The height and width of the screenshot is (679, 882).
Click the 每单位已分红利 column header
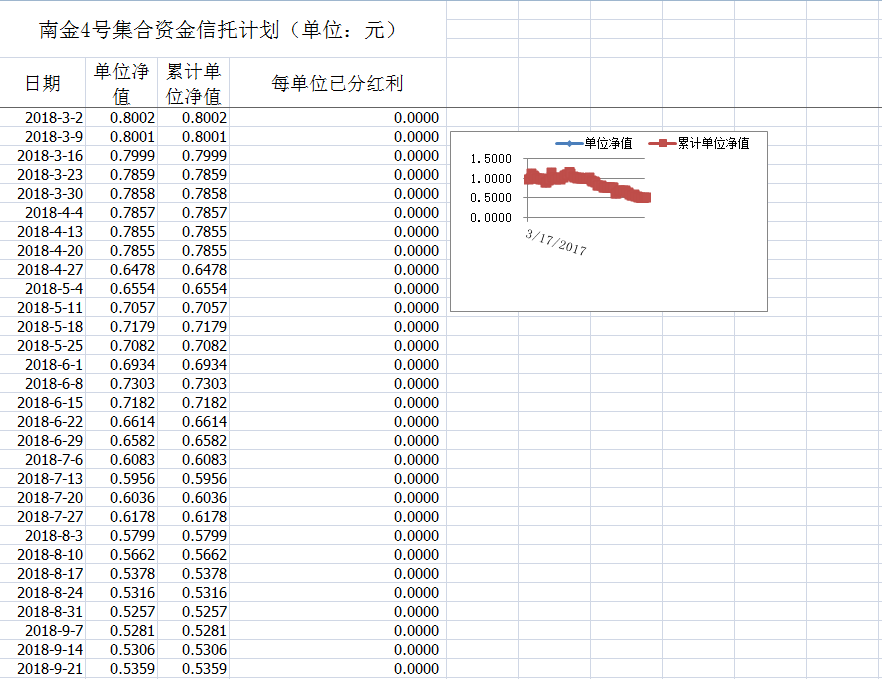pos(338,83)
